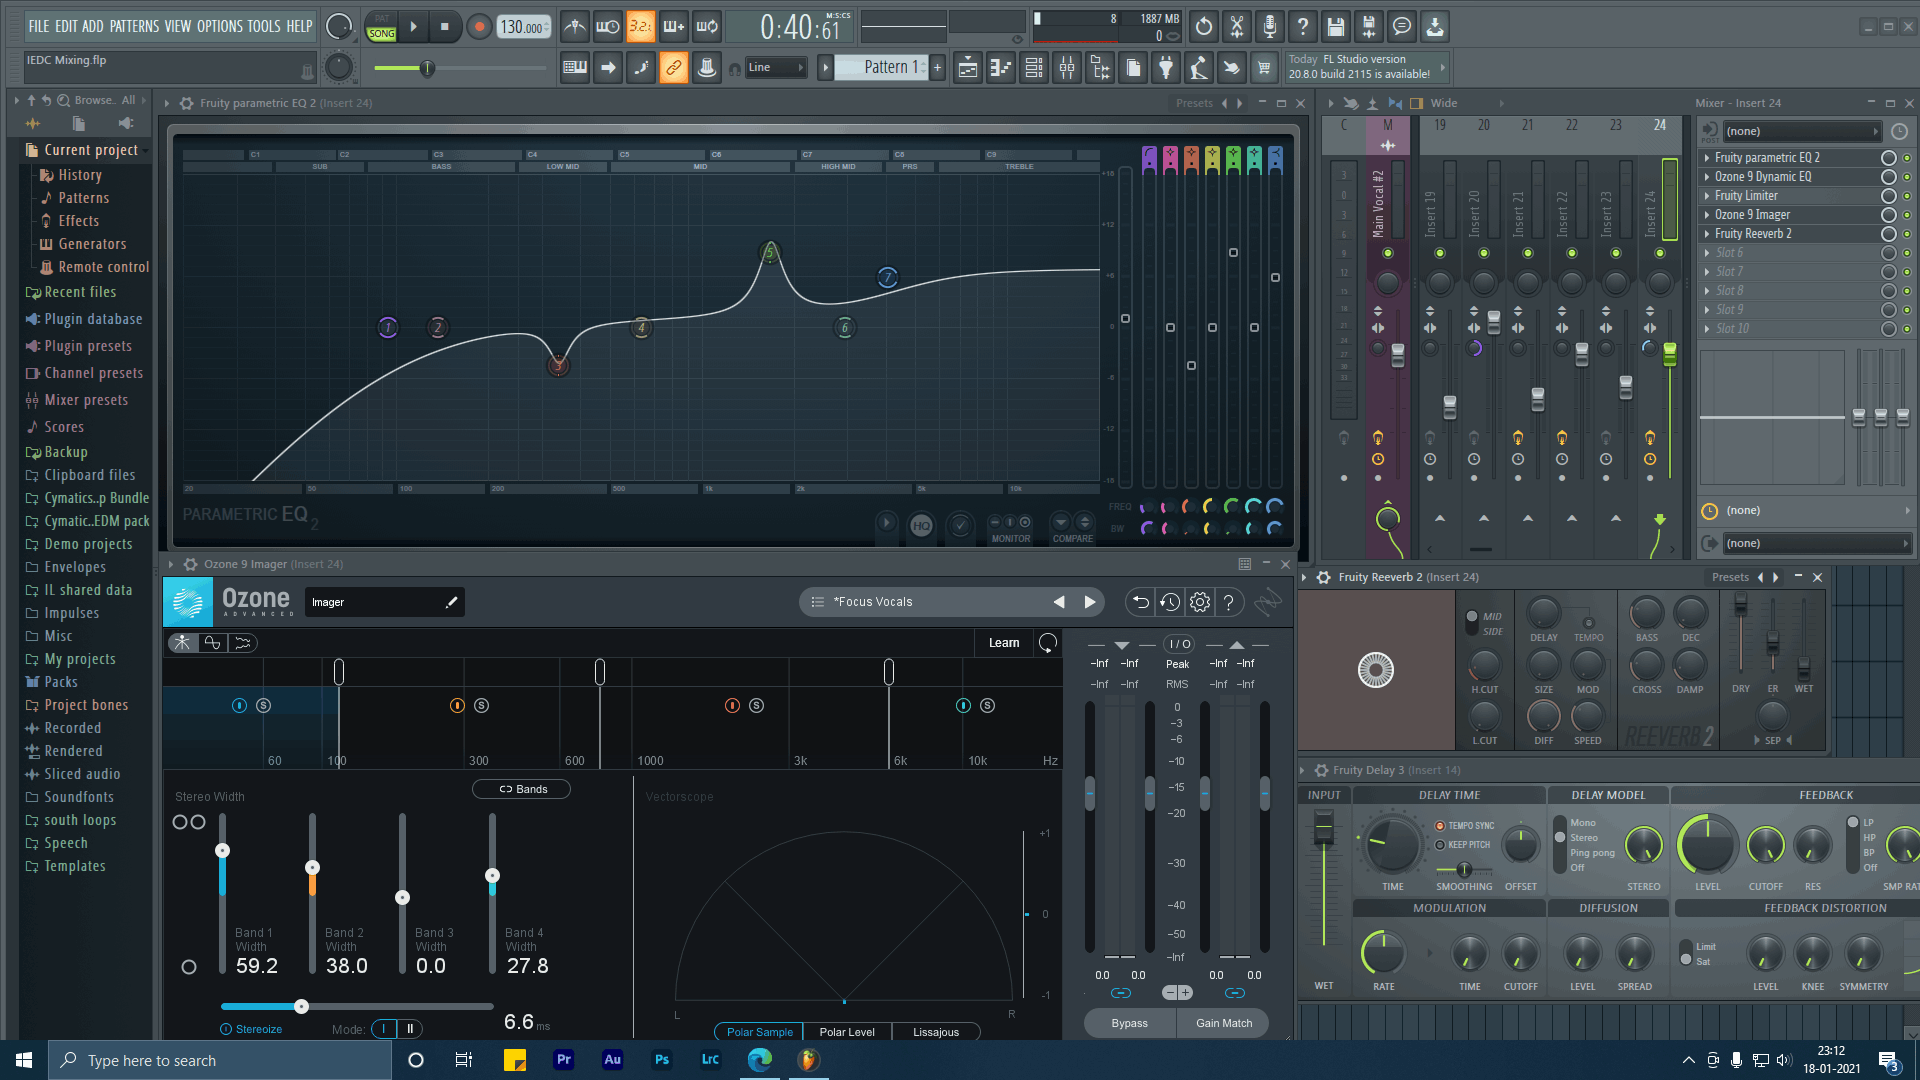Viewport: 1920px width, 1080px height.
Task: Click the record button in transport
Action: click(x=479, y=27)
